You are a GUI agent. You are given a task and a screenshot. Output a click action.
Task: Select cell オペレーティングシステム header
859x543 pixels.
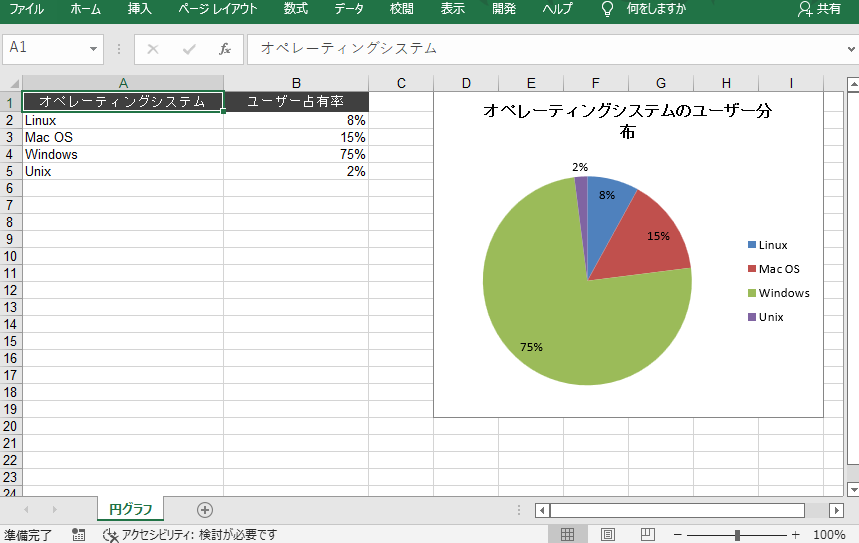point(123,102)
